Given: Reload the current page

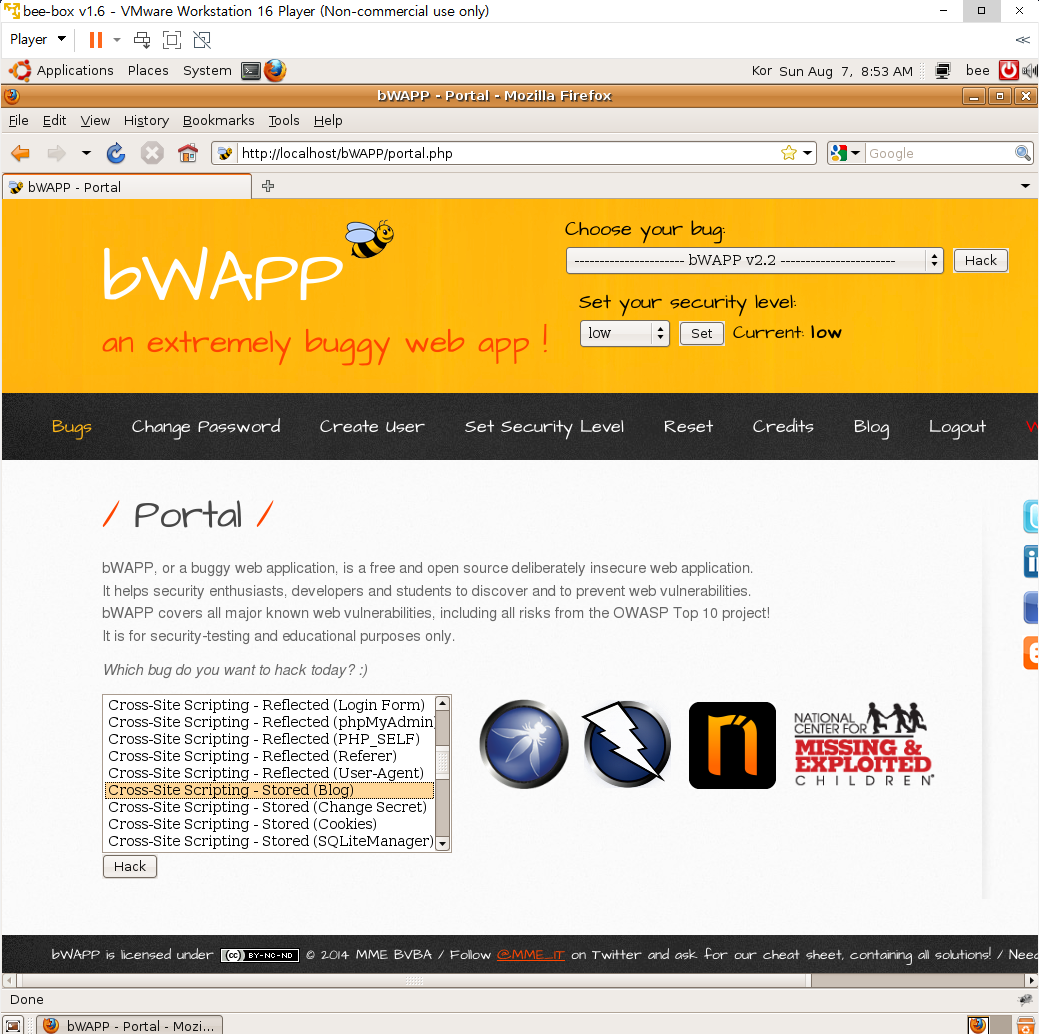Looking at the screenshot, I should click(116, 153).
